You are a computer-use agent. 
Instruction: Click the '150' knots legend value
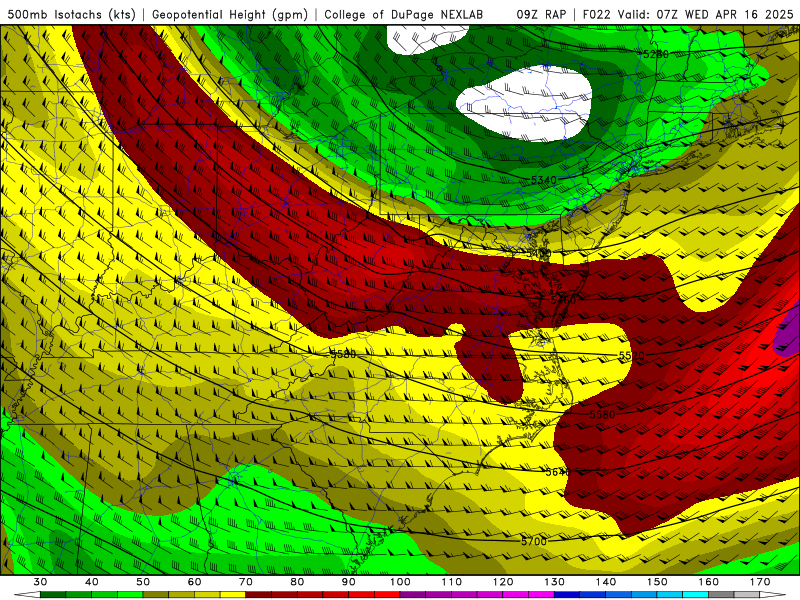(x=657, y=582)
